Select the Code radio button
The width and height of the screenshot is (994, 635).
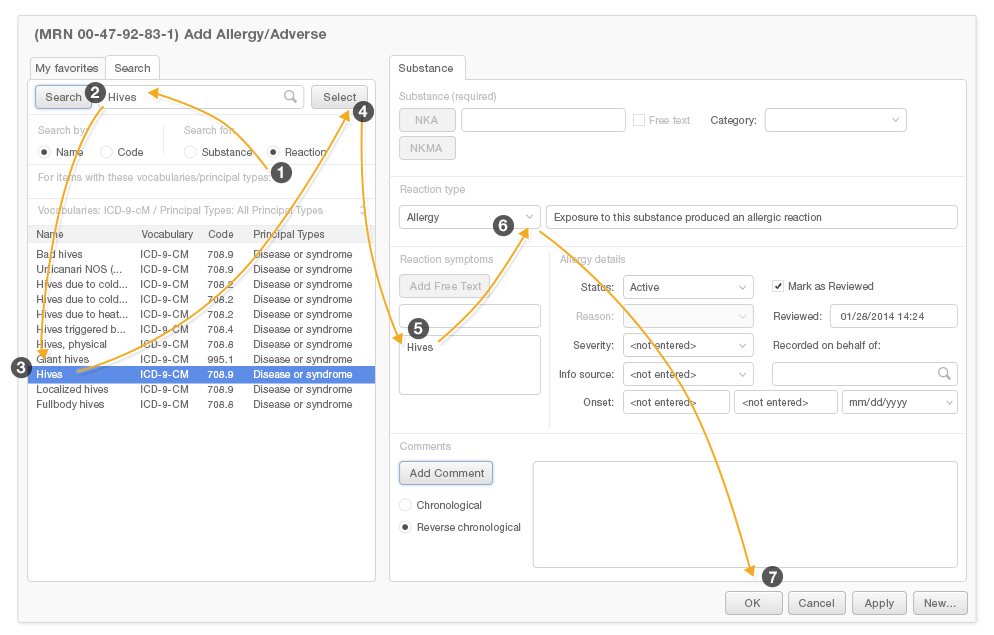[x=106, y=152]
